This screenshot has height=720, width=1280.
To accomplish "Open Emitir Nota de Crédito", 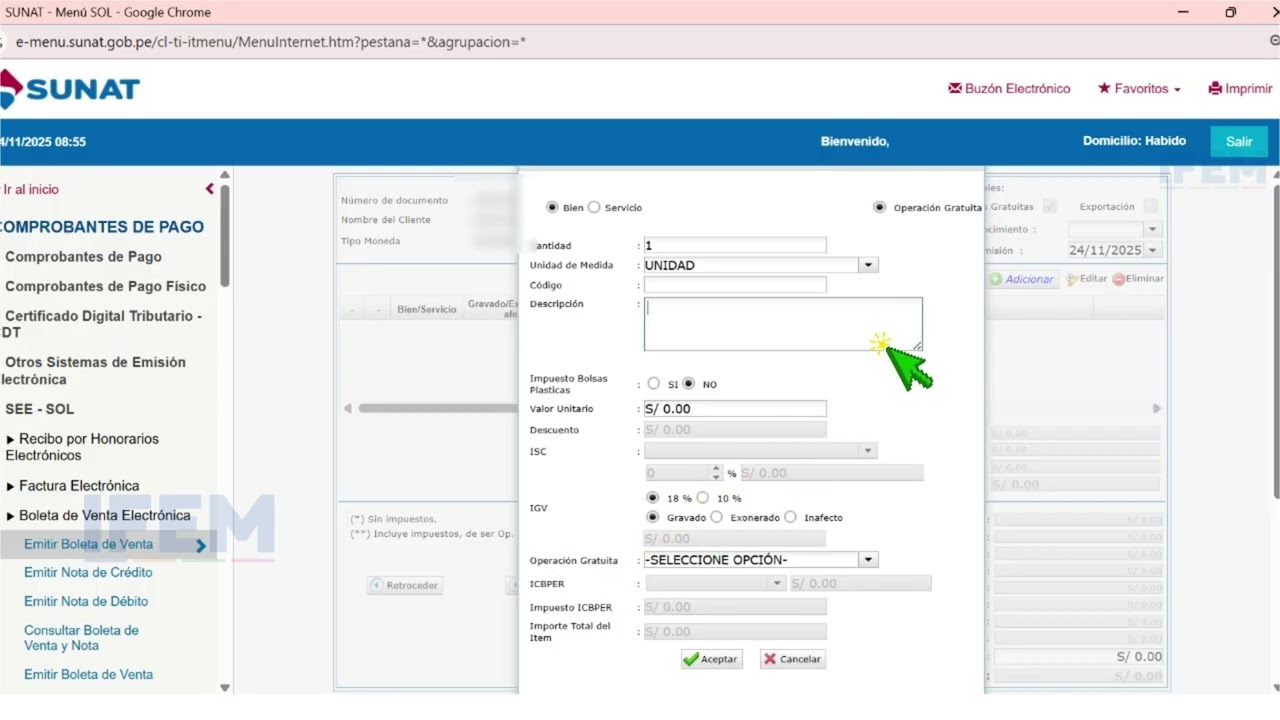I will click(x=88, y=573).
